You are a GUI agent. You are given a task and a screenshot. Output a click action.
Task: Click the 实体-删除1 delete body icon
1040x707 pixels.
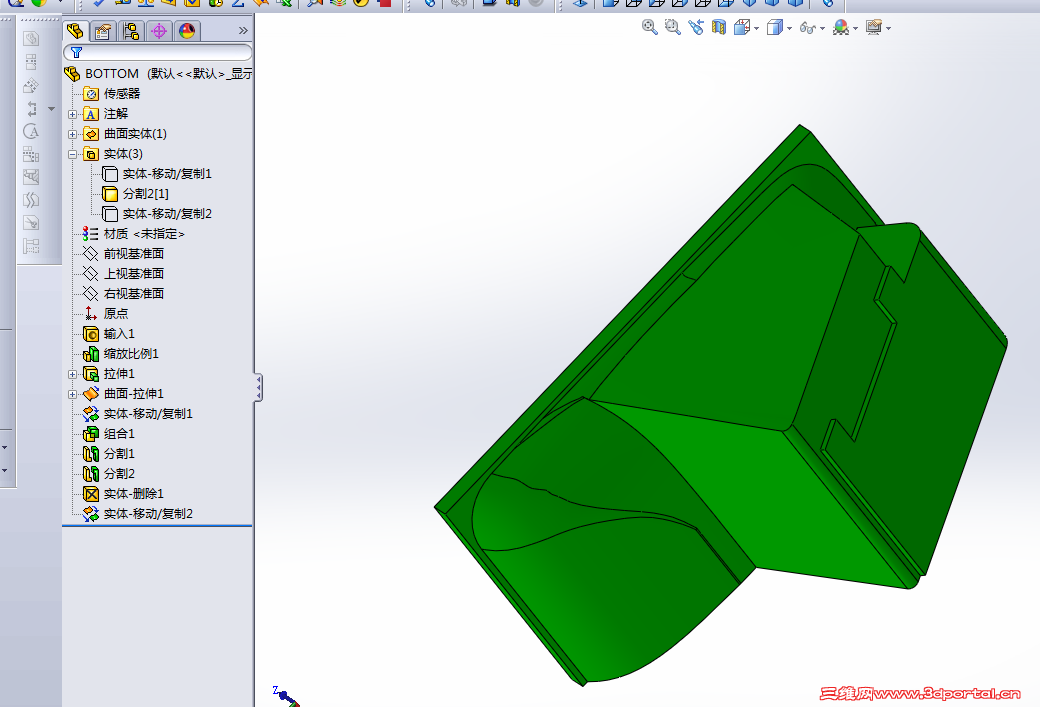click(91, 493)
